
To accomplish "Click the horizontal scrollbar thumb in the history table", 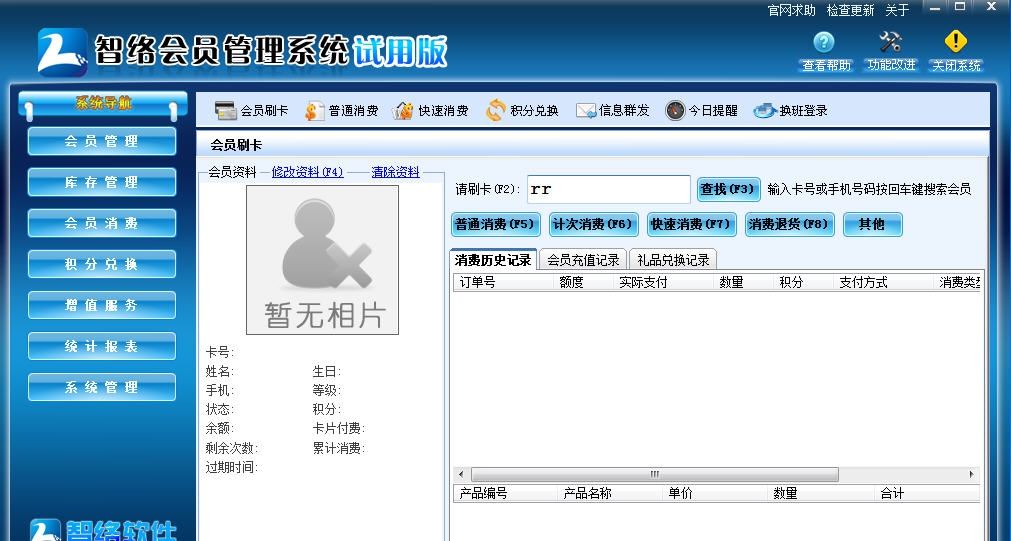I will [x=654, y=475].
